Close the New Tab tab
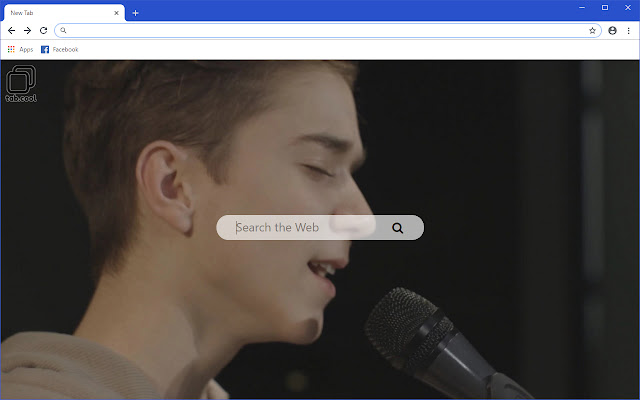 116,13
